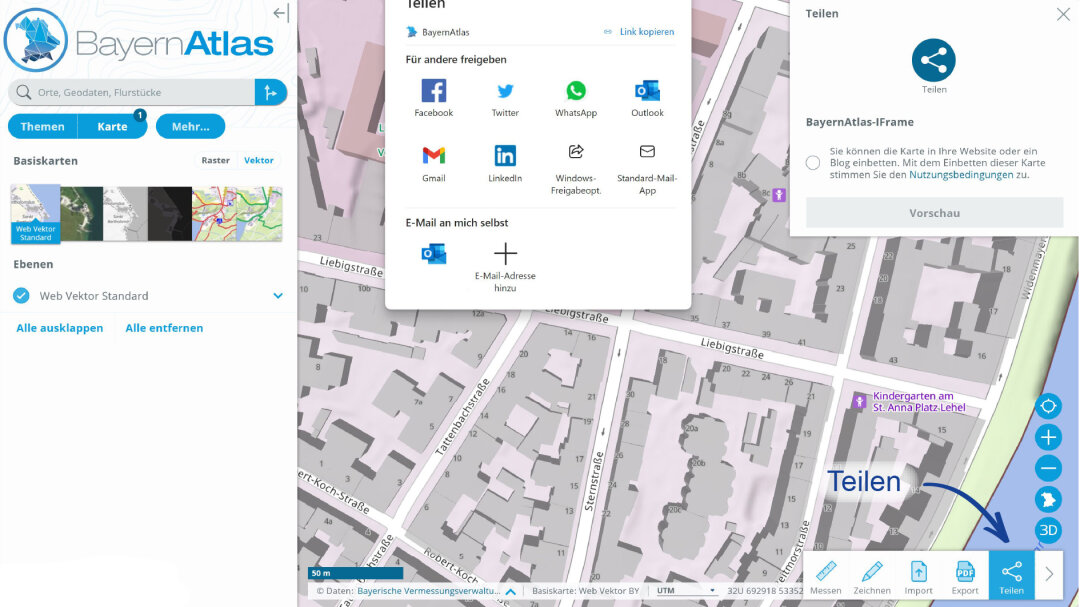Open the Messen measuring tool
This screenshot has width=1080, height=607.
(826, 575)
